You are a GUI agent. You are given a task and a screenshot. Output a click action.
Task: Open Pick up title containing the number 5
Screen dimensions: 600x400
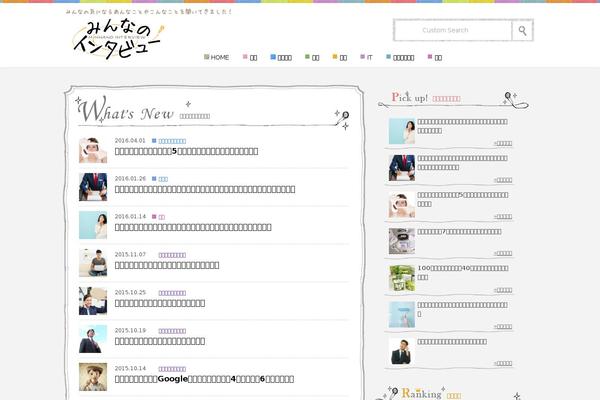tap(463, 199)
